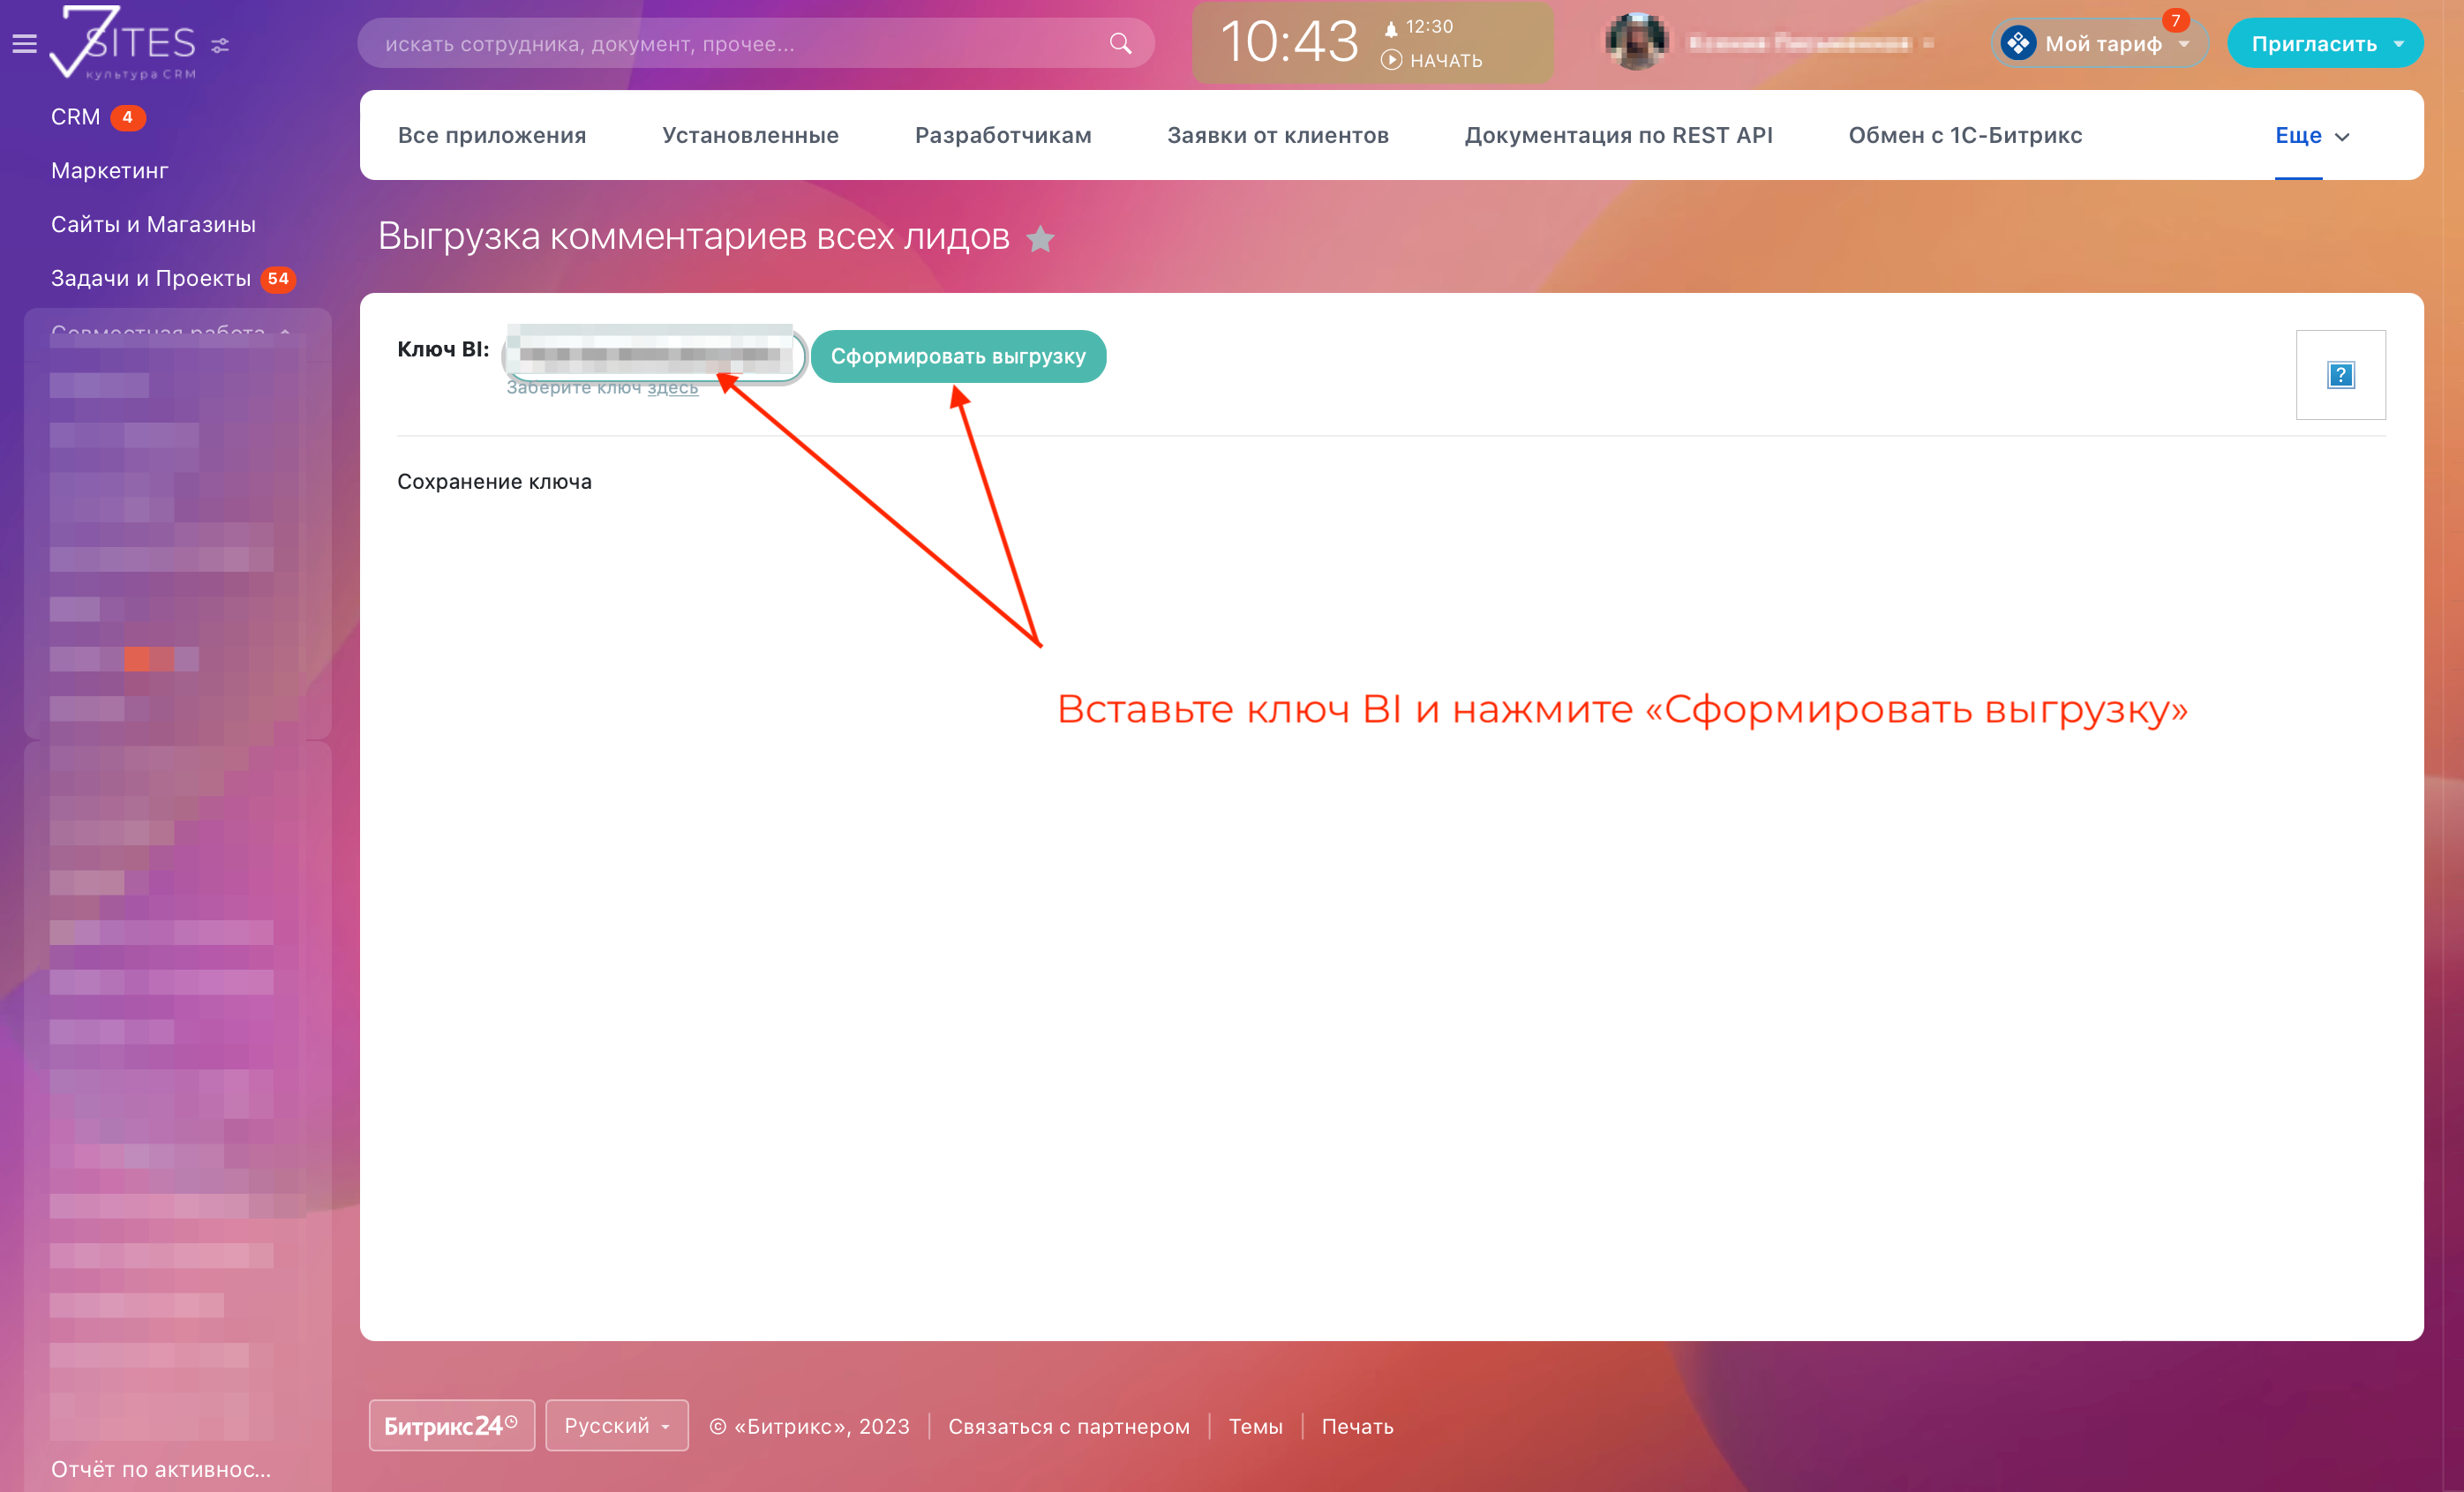Click the Связаться с партнером footer link
This screenshot has height=1492, width=2464.
1068,1426
